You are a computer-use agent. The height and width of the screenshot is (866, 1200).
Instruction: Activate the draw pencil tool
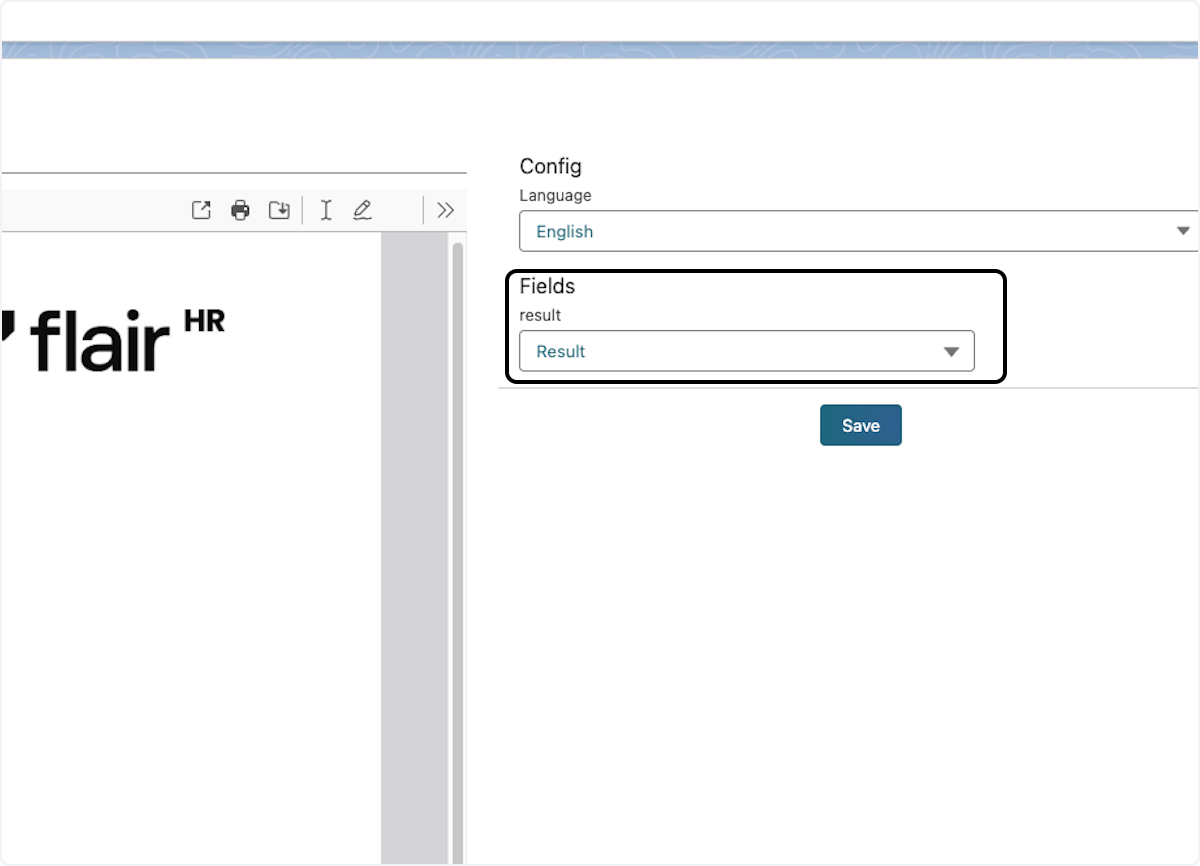pos(362,210)
